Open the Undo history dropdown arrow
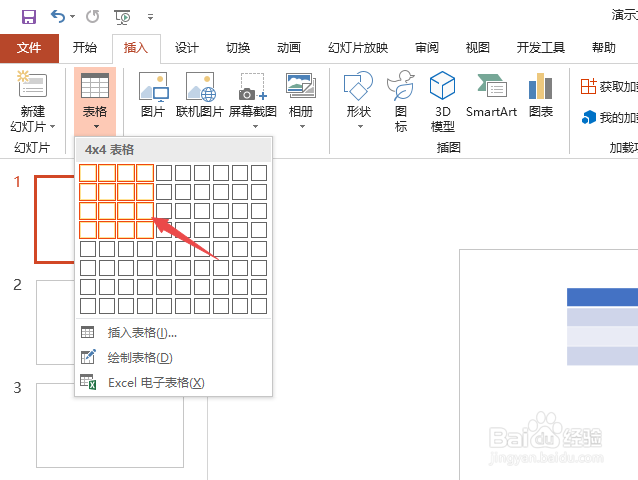Viewport: 638px width, 480px height. pyautogui.click(x=72, y=17)
